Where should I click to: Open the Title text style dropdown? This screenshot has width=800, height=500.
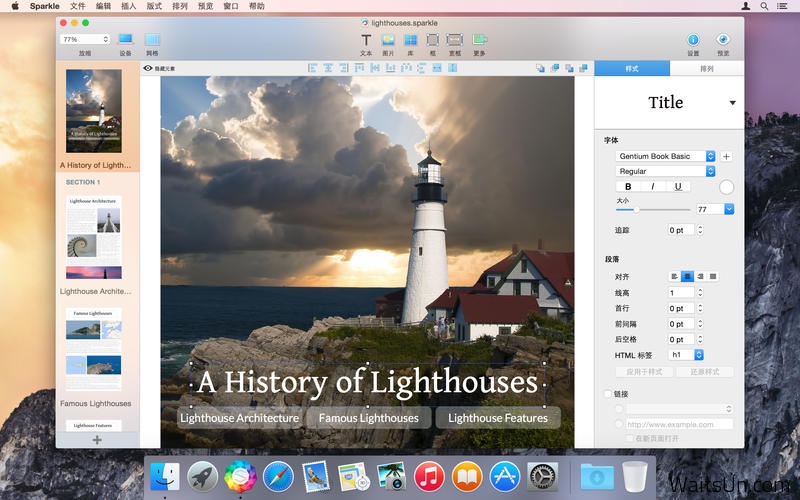732,103
